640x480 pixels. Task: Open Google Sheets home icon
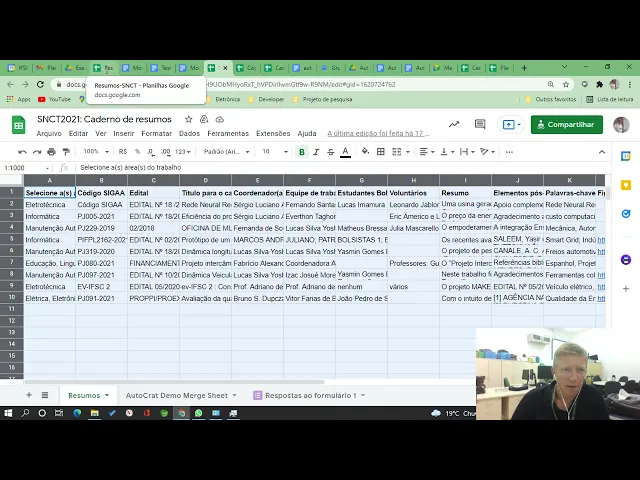(18, 125)
